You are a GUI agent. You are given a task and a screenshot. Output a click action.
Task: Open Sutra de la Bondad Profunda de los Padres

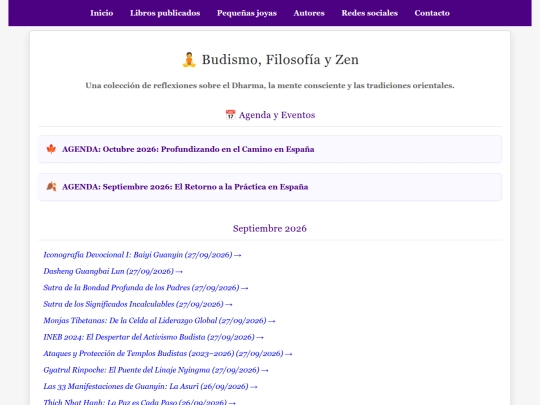click(x=146, y=288)
